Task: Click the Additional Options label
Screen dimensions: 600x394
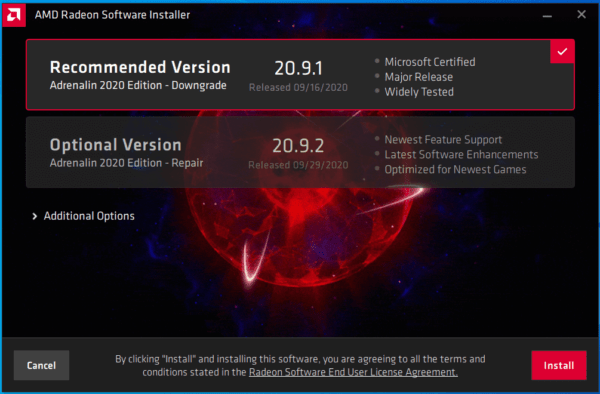Action: point(89,216)
